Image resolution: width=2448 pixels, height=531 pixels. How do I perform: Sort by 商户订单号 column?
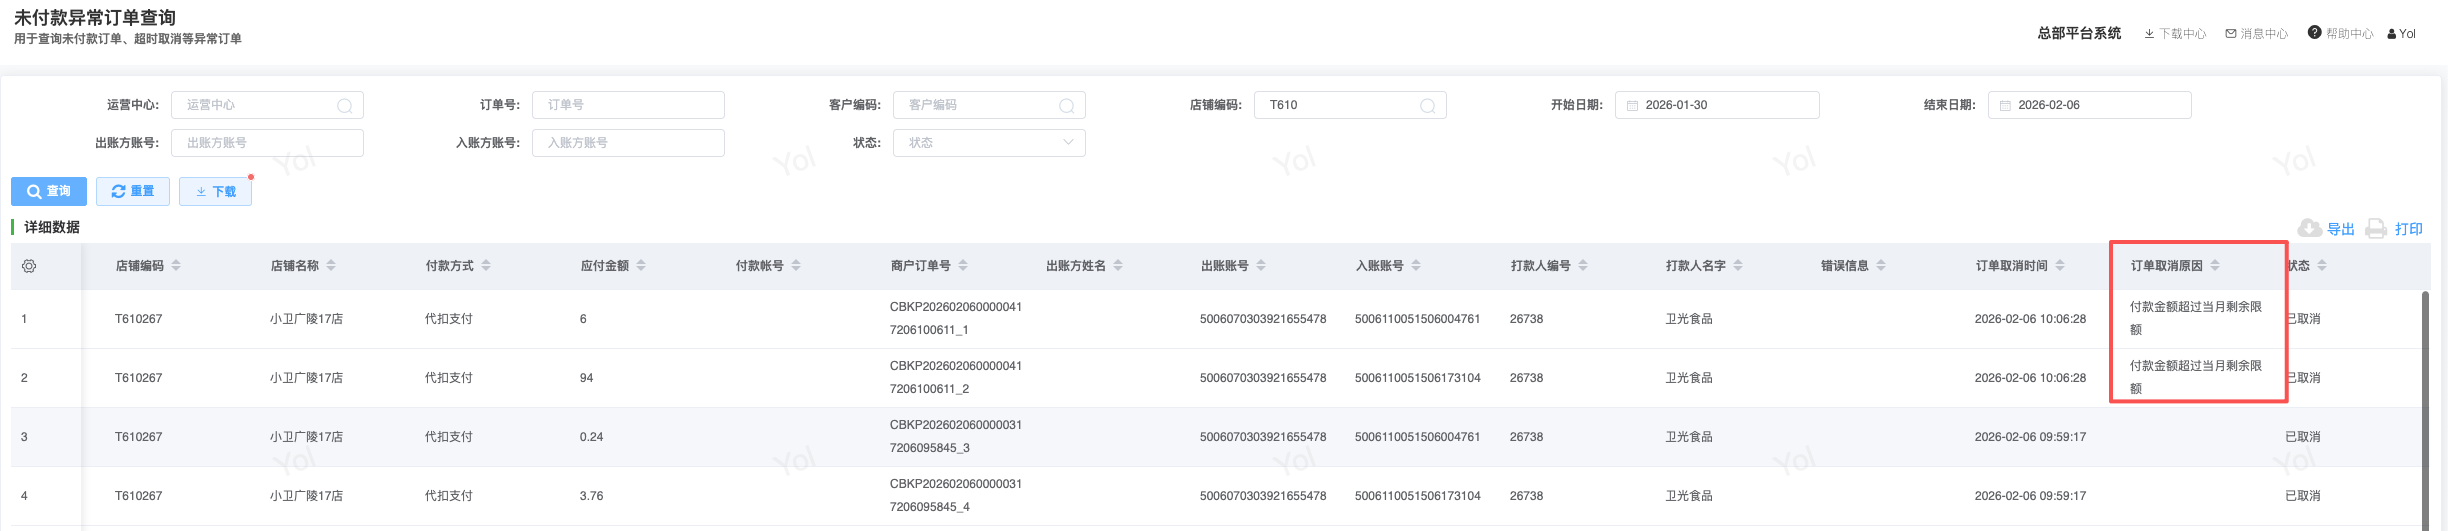click(963, 266)
